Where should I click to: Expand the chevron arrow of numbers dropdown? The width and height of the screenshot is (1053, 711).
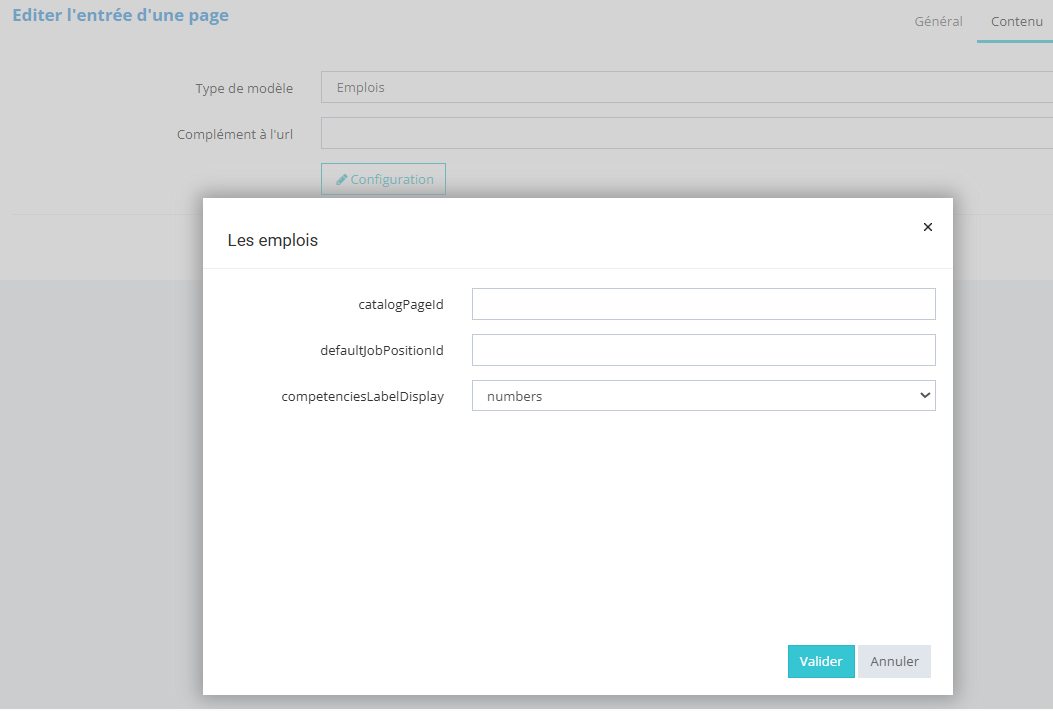(x=923, y=396)
